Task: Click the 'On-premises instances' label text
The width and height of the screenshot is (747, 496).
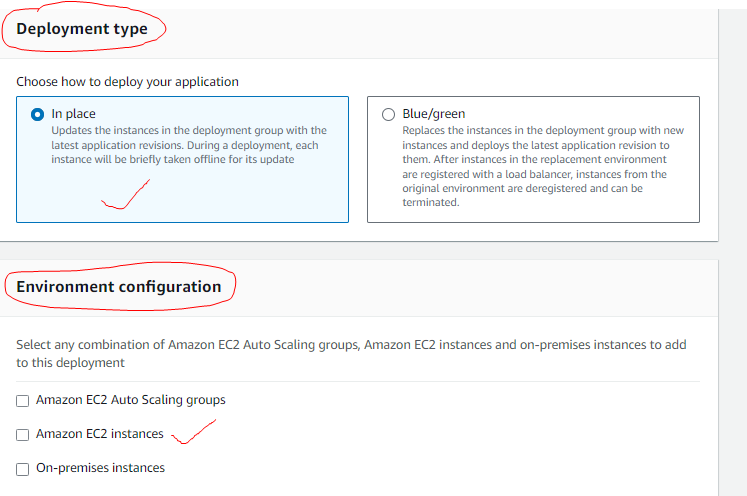Action: 101,468
